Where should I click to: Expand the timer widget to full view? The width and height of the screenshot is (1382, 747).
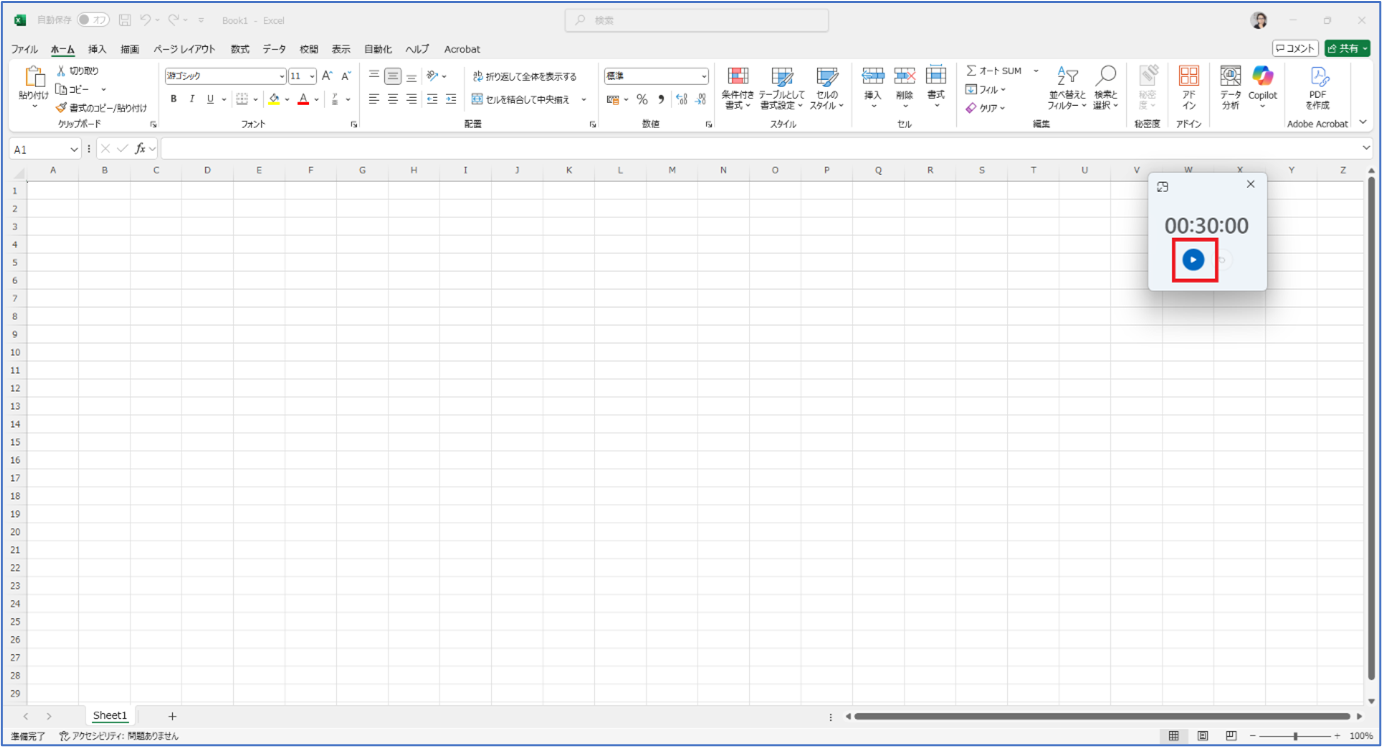(1163, 186)
